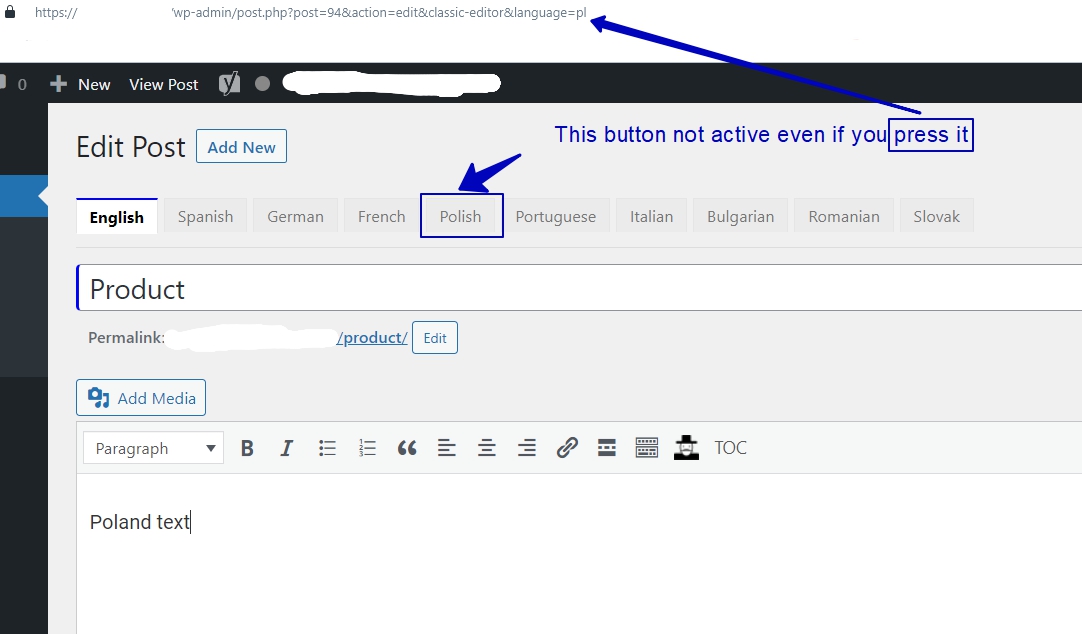
Task: Click the Add New post button
Action: [241, 147]
